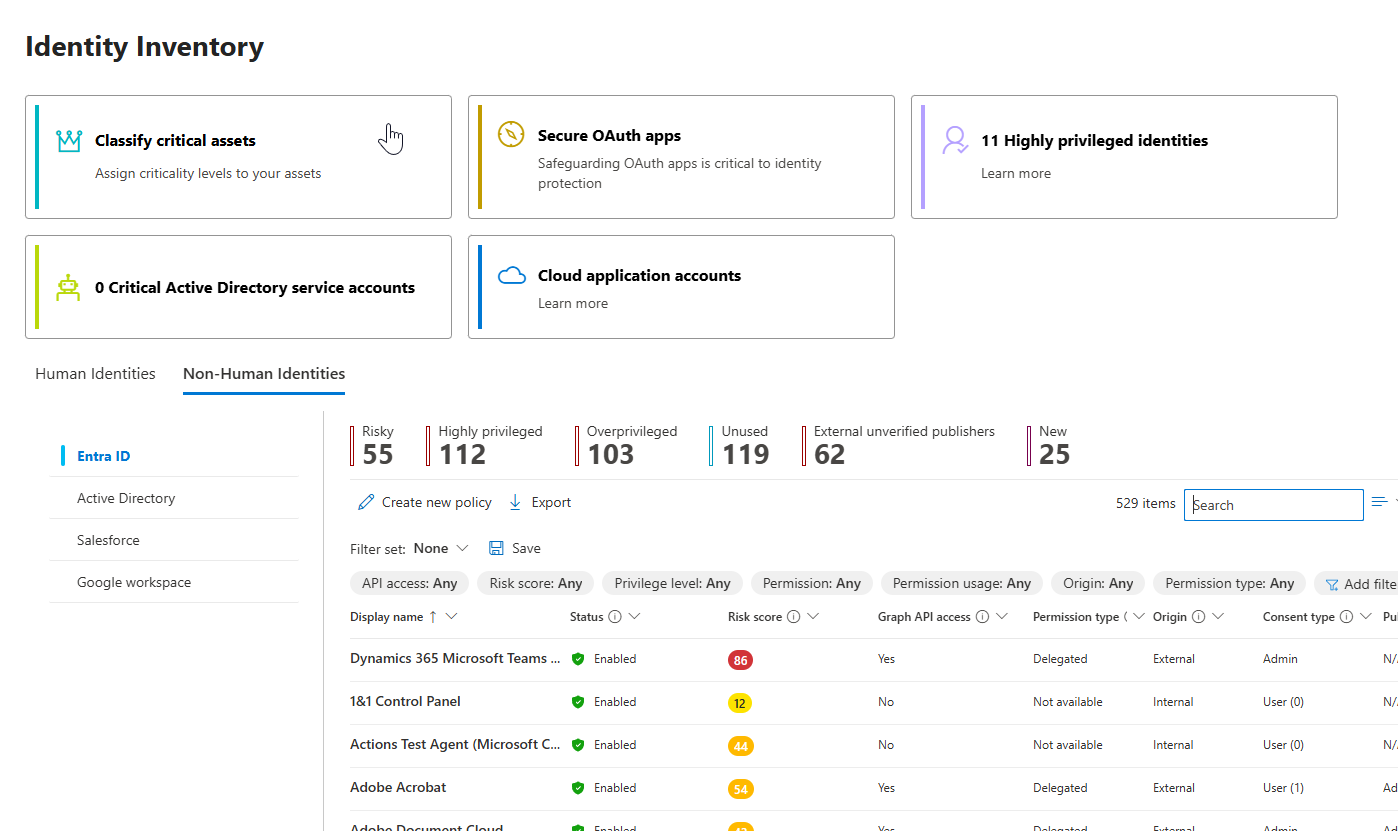
Task: Click the download icon beside Export
Action: [515, 502]
